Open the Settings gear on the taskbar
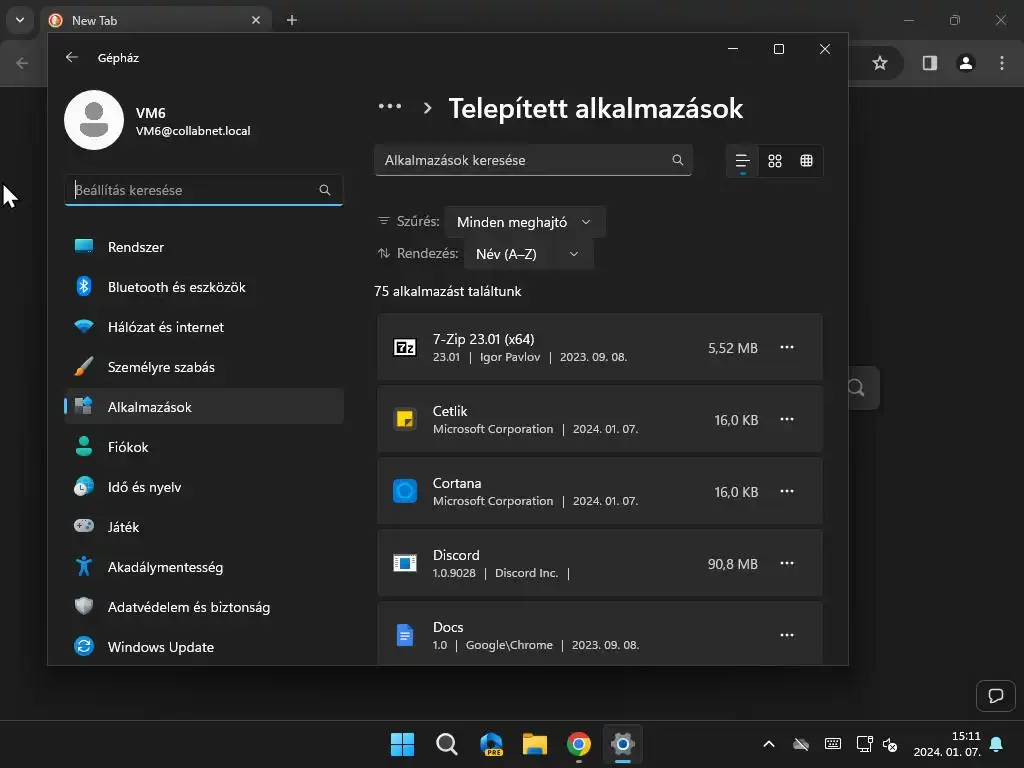1024x768 pixels. (x=622, y=744)
